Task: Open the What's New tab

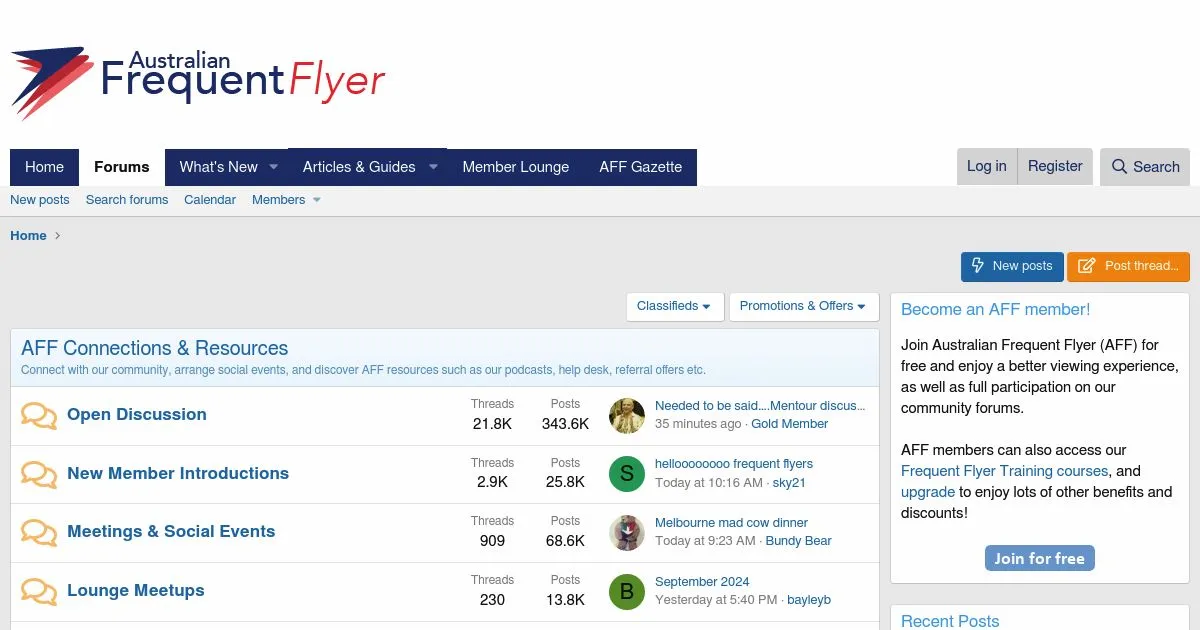Action: coord(218,167)
